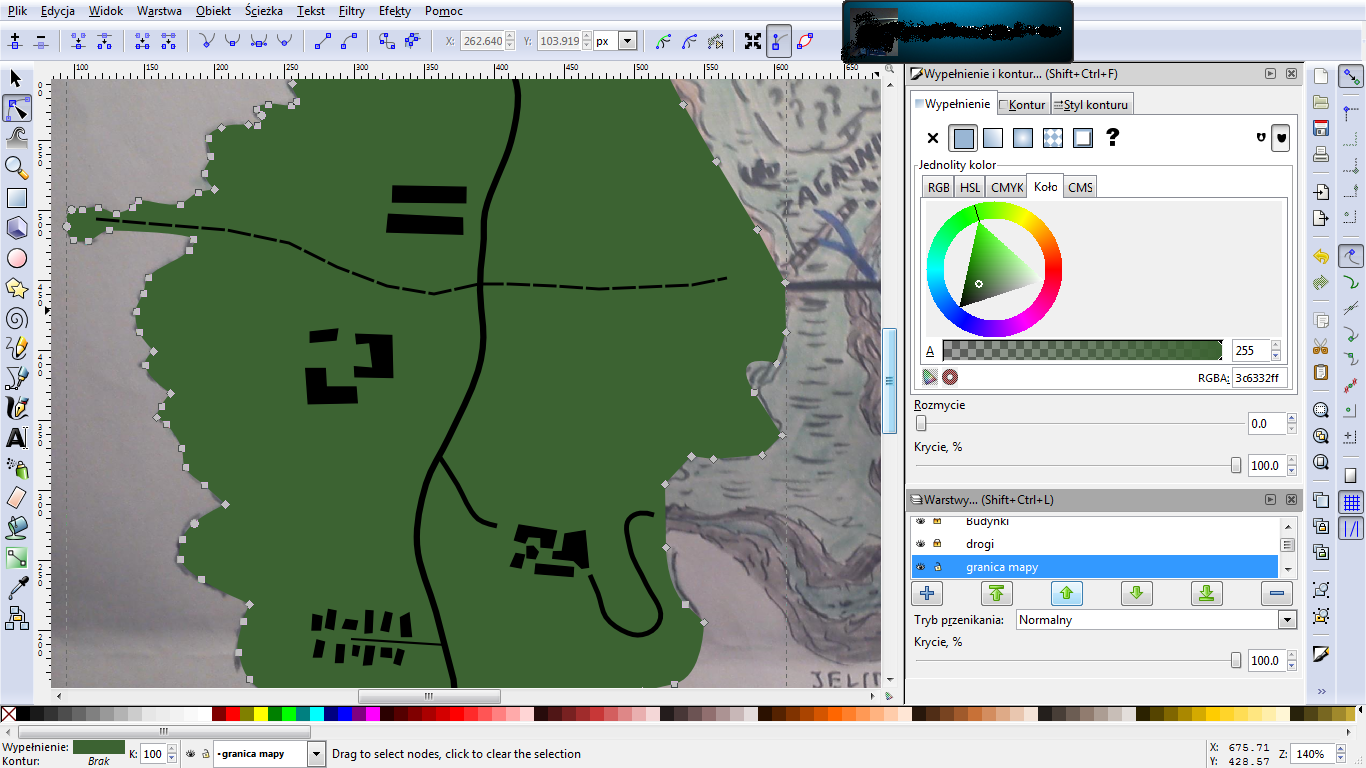The height and width of the screenshot is (768, 1366).
Task: Choose the calligraphy tool
Action: point(16,408)
